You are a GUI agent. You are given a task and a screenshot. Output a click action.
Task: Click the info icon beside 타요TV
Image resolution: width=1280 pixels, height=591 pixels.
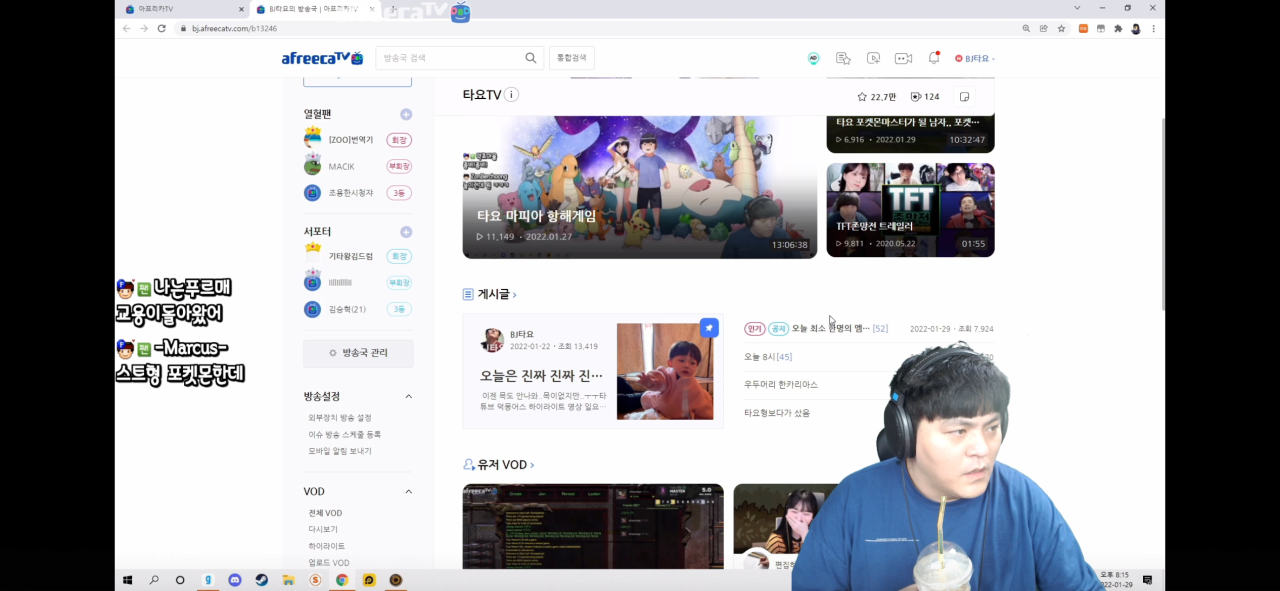pos(511,95)
